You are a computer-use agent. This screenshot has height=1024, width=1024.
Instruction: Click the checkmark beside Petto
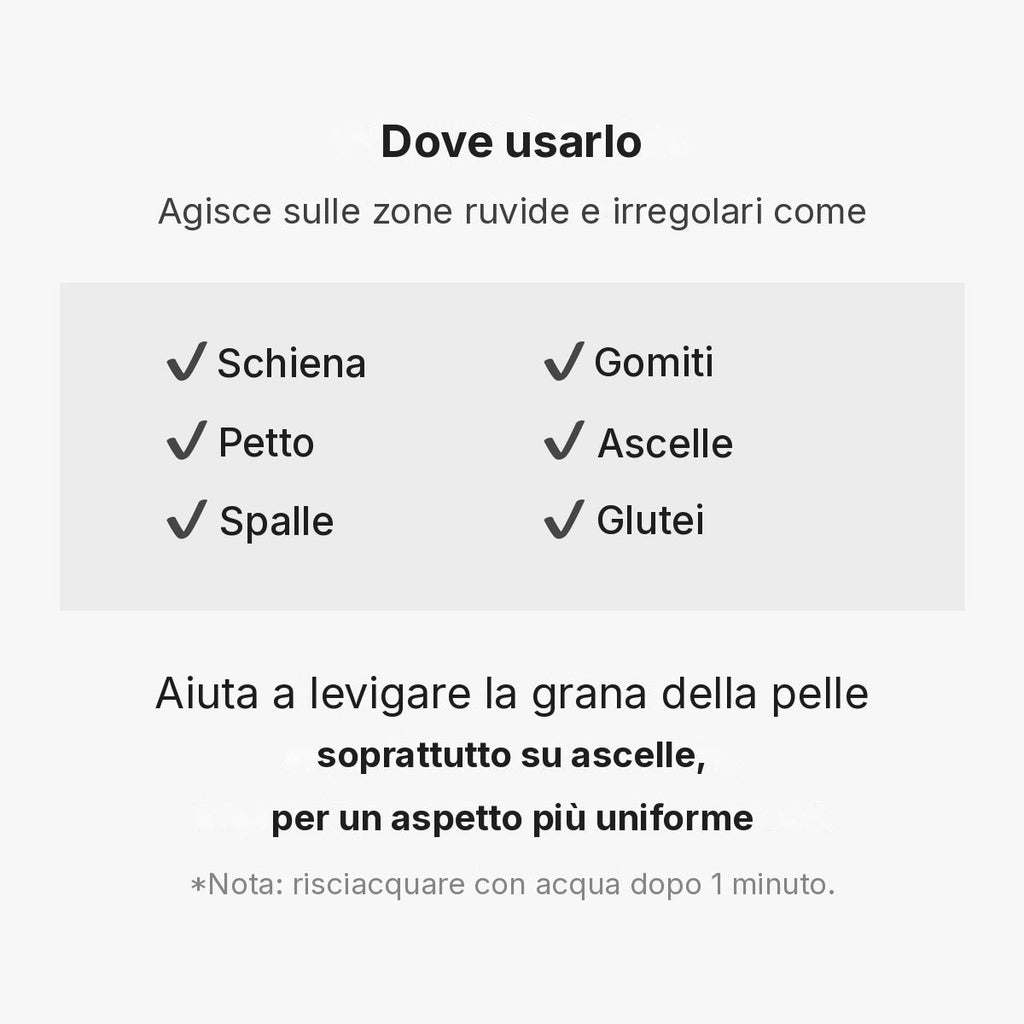[187, 440]
